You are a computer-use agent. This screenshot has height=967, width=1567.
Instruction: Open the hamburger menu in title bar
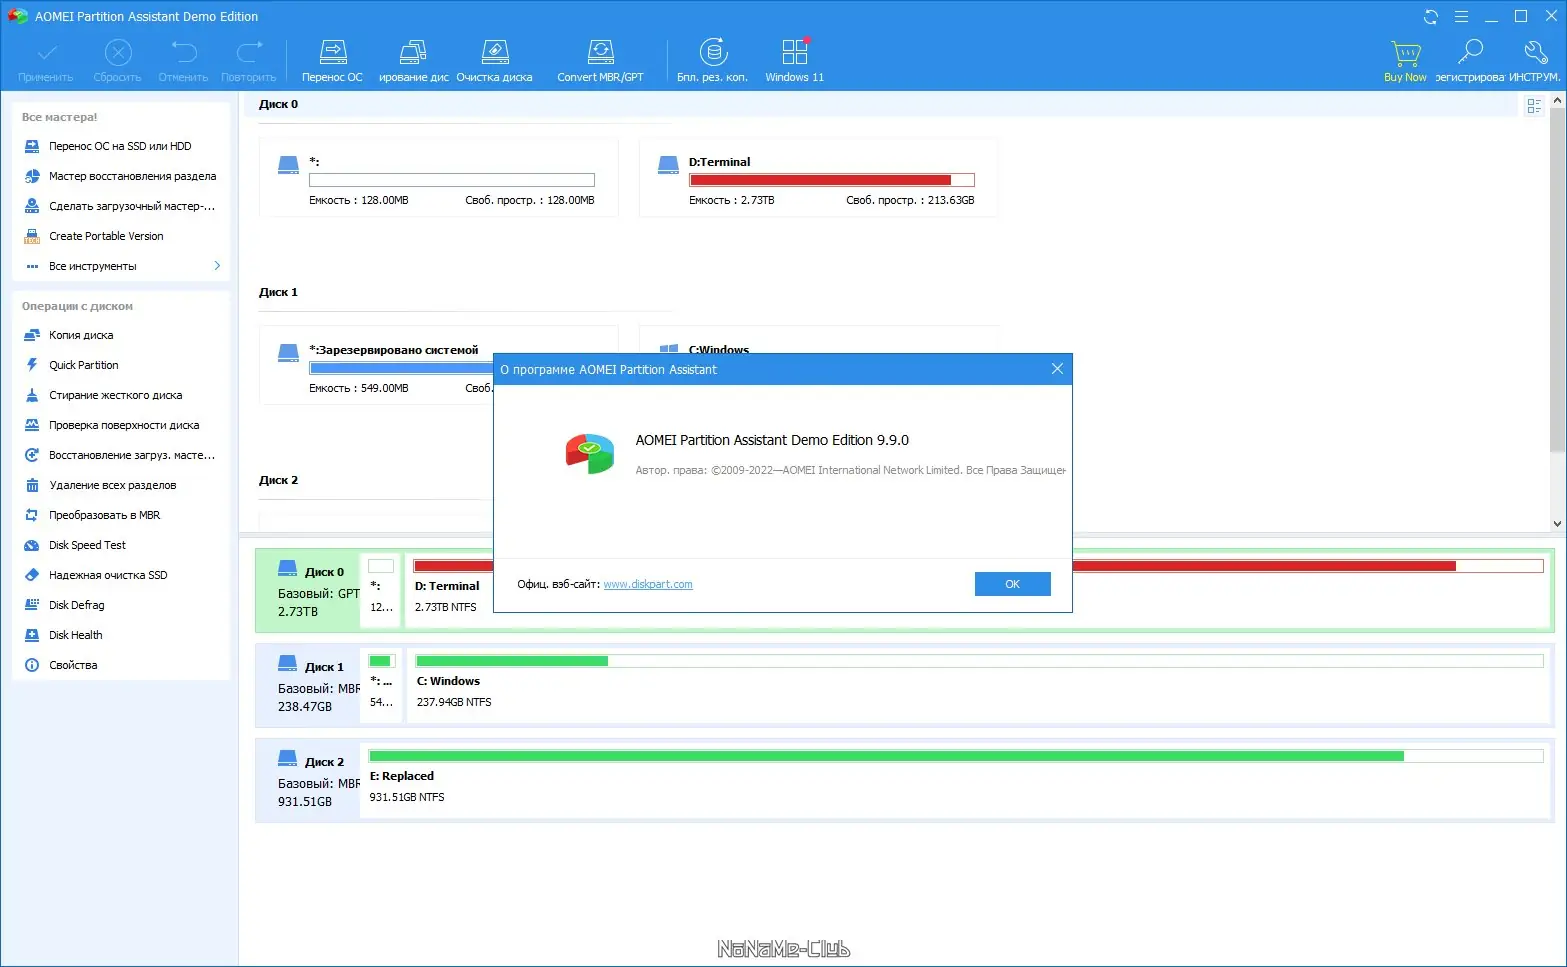(x=1461, y=17)
